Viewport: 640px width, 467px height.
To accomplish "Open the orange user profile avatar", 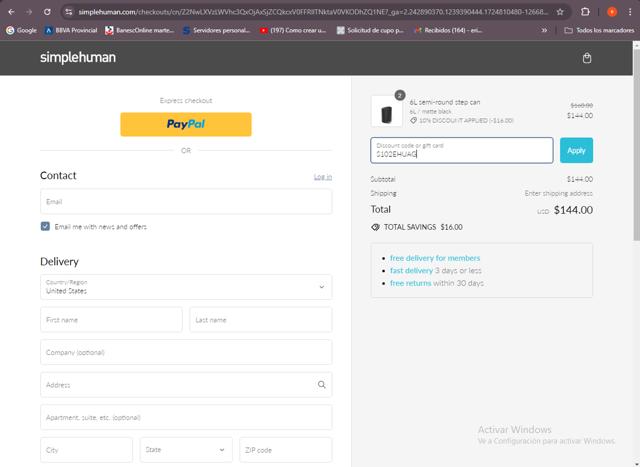I will coord(612,12).
